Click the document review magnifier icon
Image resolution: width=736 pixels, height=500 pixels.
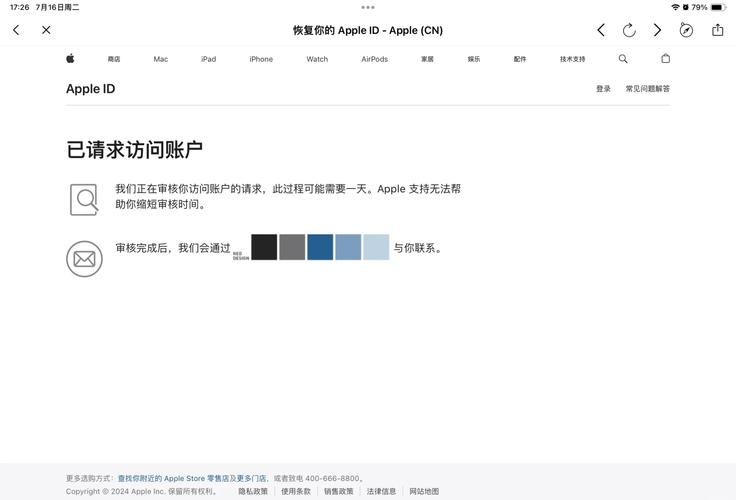coord(84,200)
